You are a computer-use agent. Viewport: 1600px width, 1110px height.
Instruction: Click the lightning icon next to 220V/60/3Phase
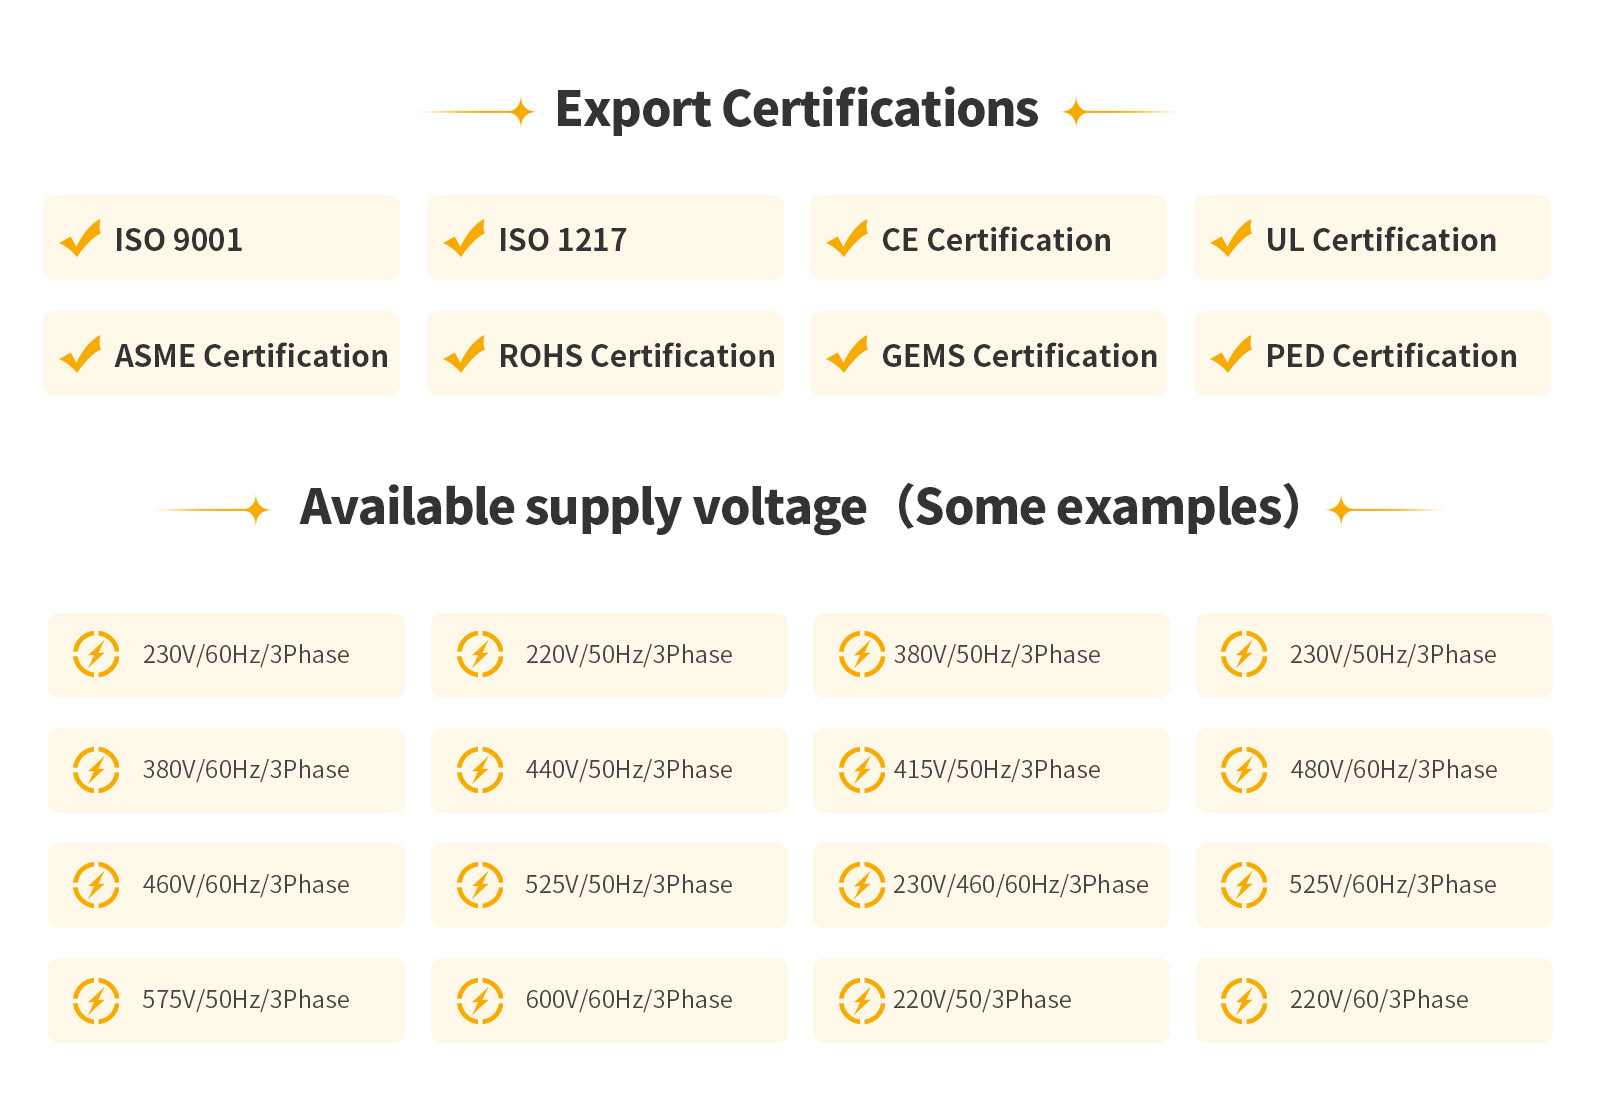coord(1244,1000)
